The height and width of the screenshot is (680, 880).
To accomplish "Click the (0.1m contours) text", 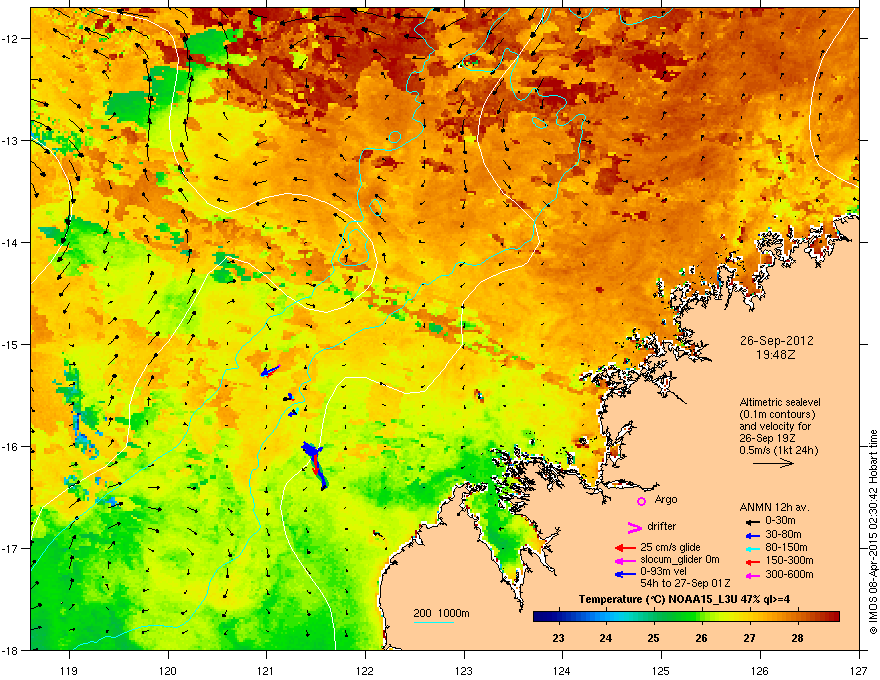I will coord(777,415).
